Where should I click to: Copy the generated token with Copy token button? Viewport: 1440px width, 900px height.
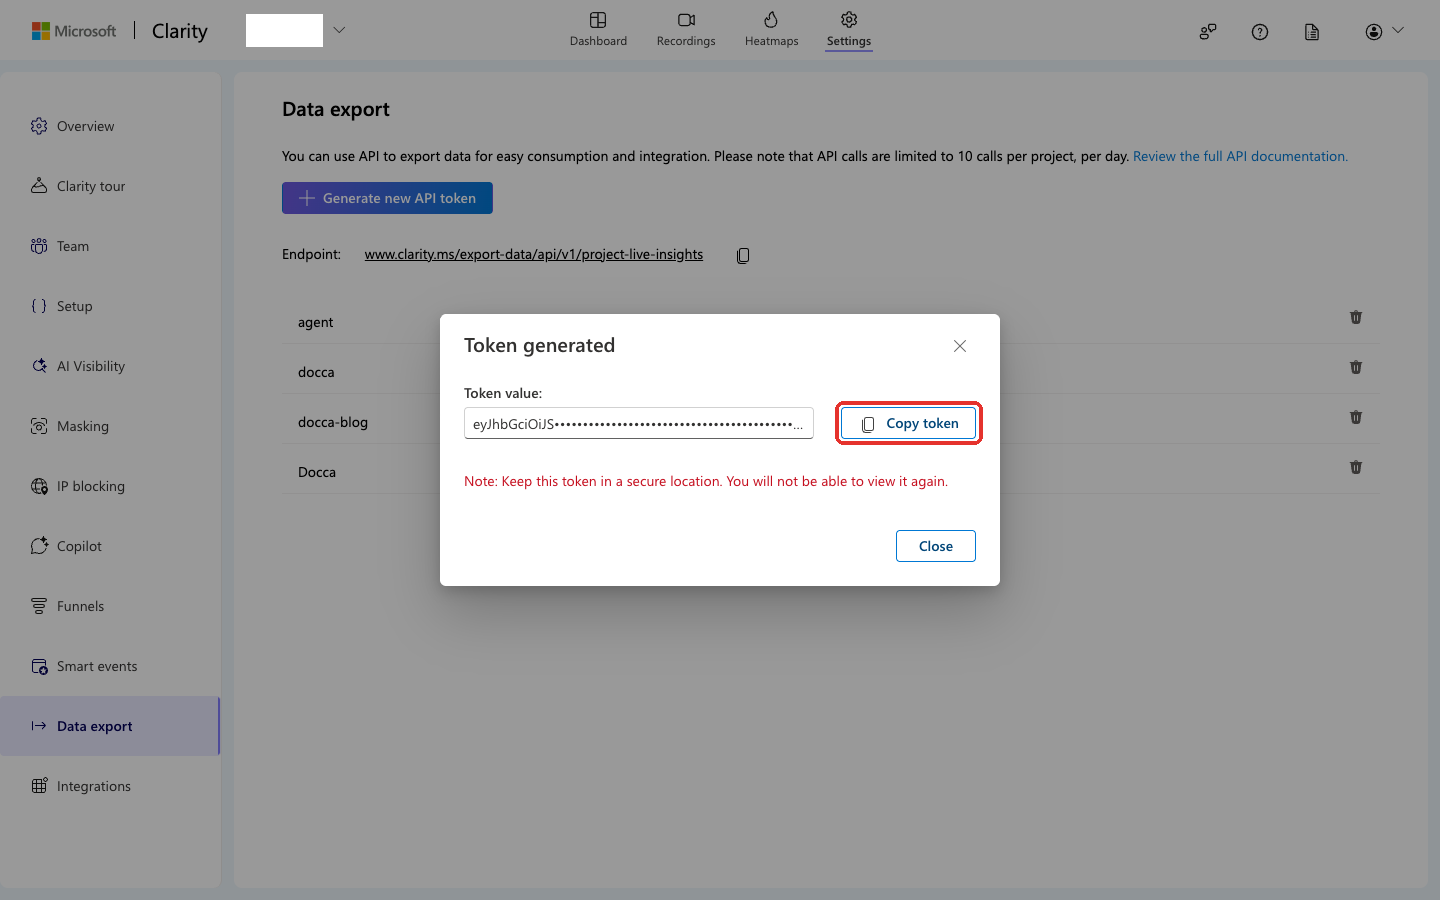[908, 423]
